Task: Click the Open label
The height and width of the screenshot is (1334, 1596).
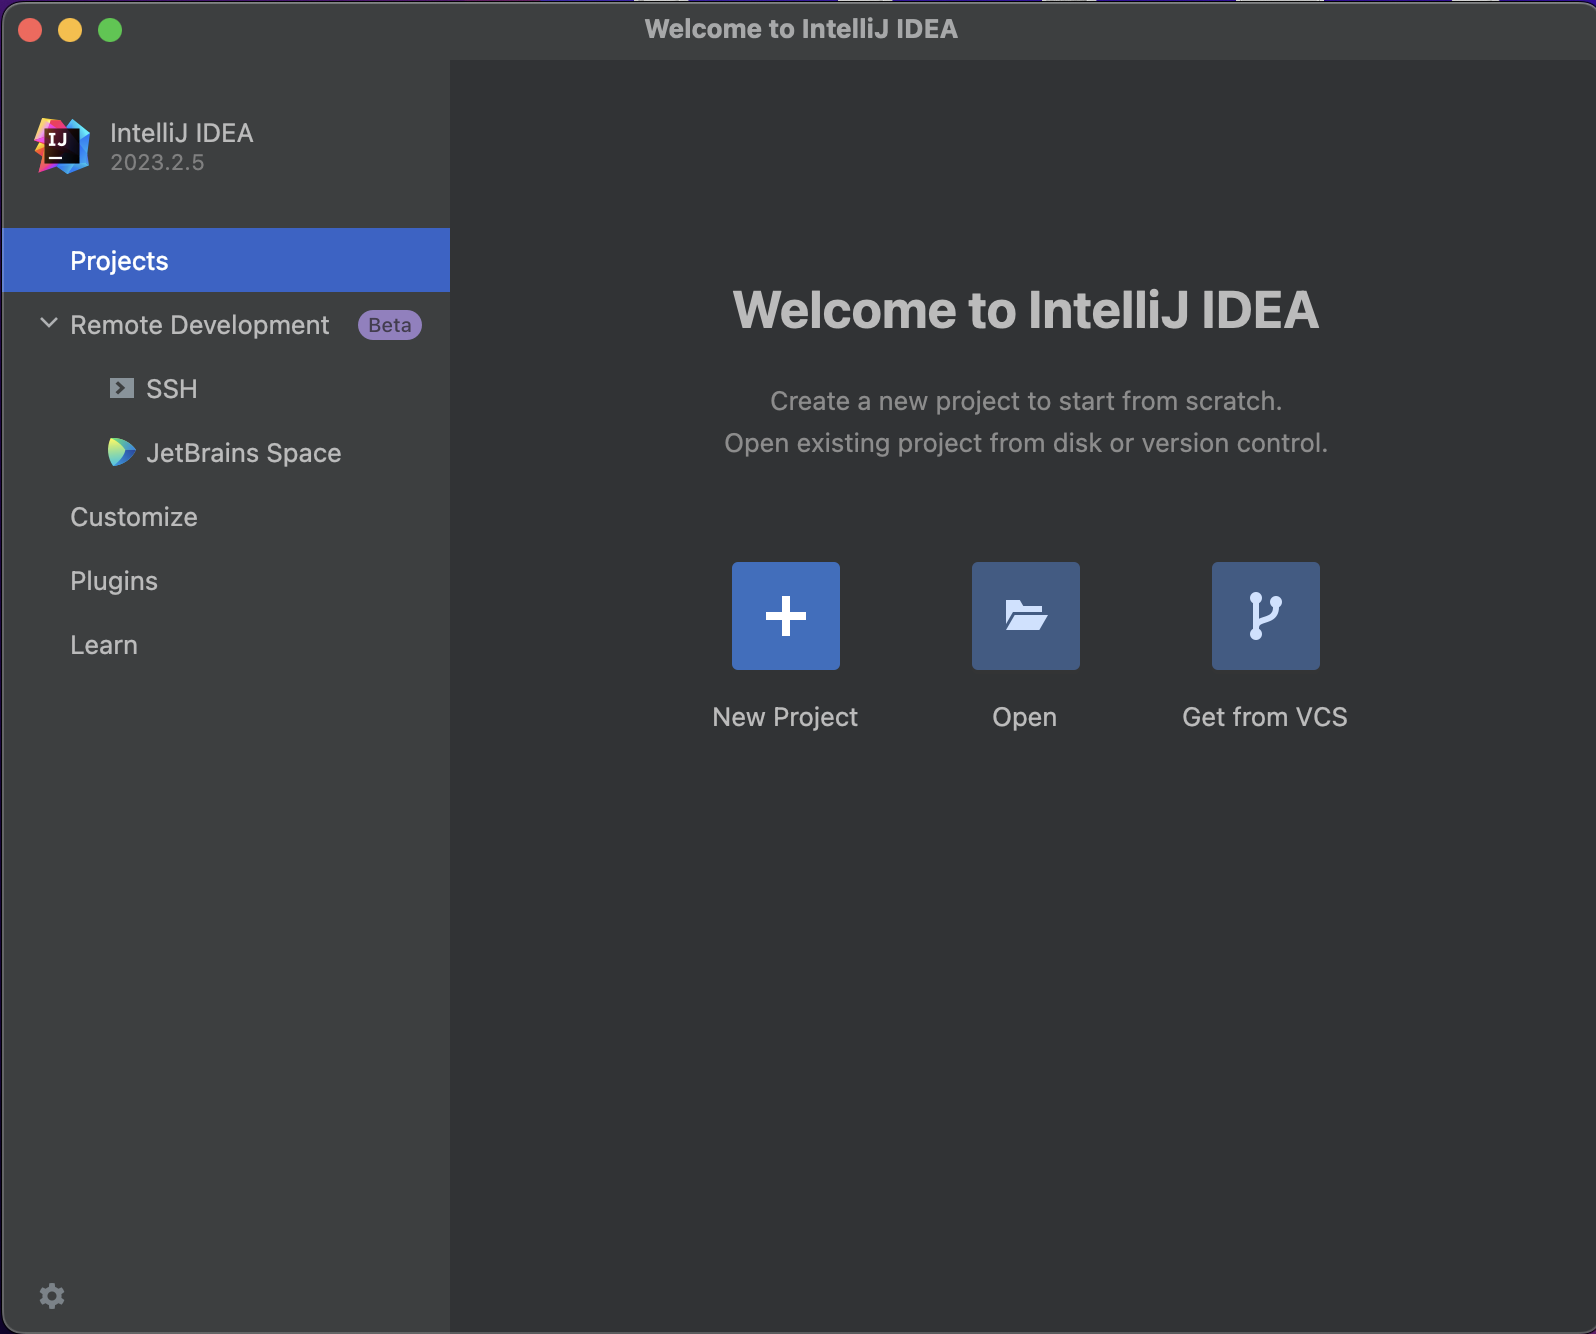Action: [1025, 717]
